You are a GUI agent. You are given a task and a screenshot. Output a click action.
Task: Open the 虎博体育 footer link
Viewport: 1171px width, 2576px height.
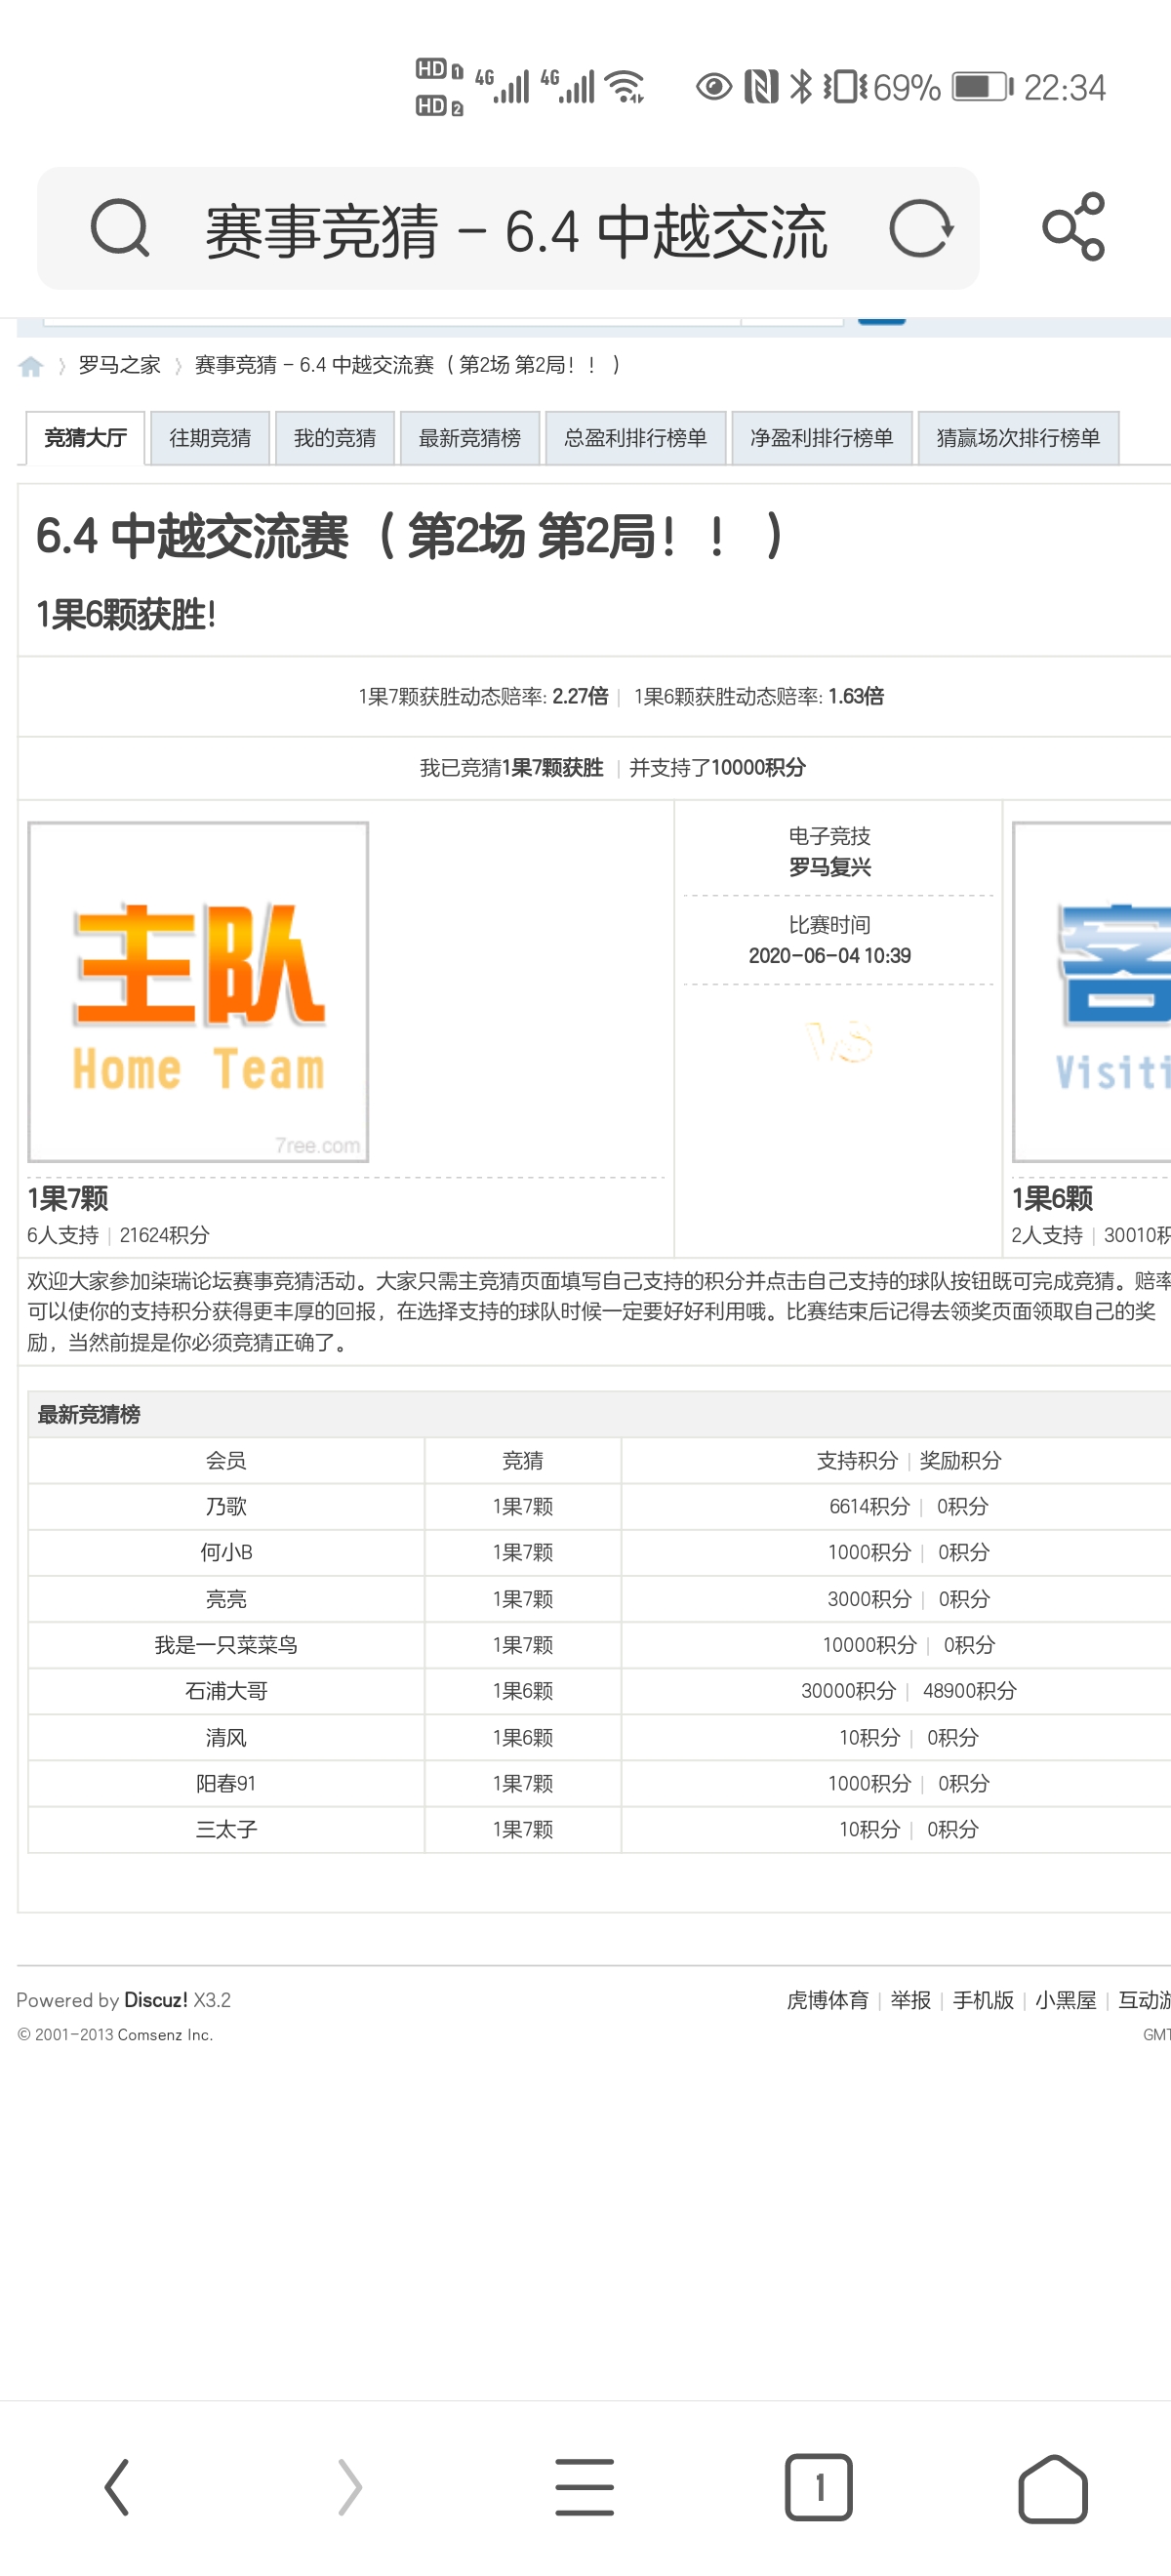click(x=827, y=2000)
